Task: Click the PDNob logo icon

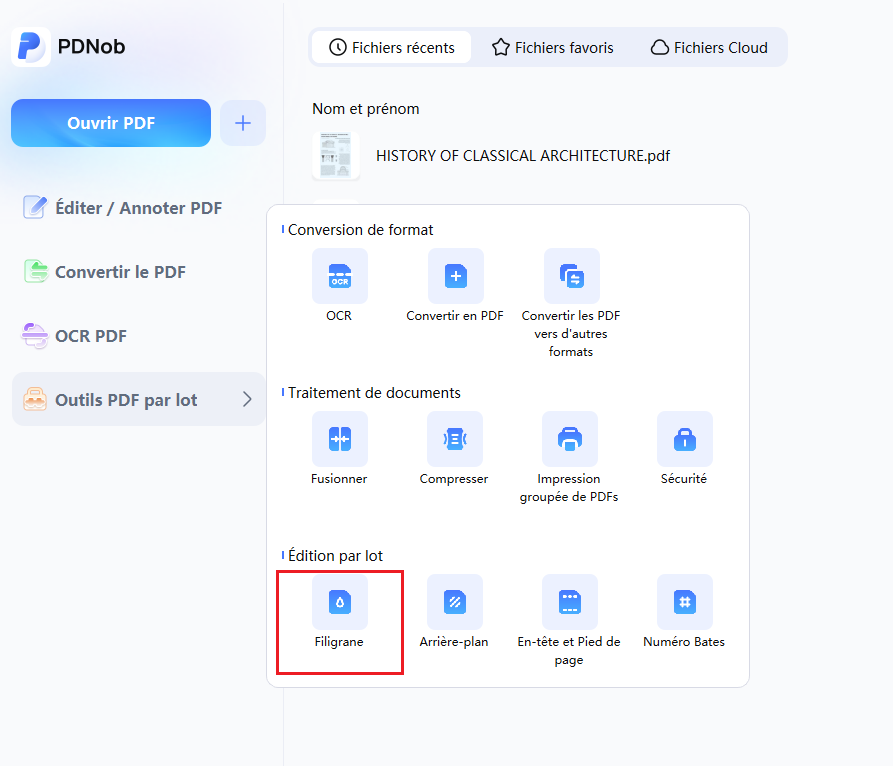Action: (31, 47)
